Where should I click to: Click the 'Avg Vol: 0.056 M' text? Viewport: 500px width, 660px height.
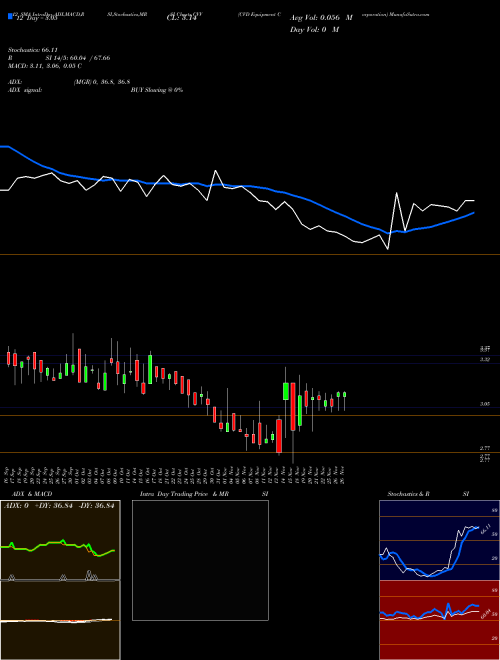(x=321, y=18)
